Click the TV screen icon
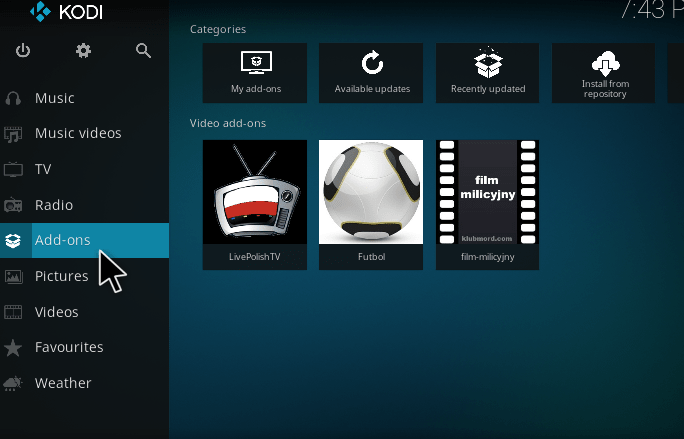684x439 pixels. pyautogui.click(x=13, y=169)
